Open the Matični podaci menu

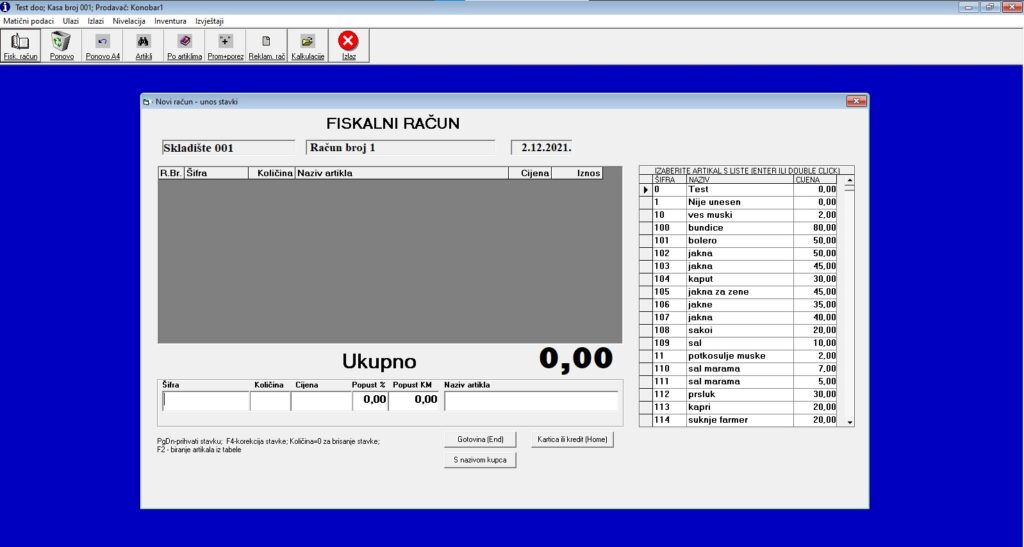coord(29,20)
